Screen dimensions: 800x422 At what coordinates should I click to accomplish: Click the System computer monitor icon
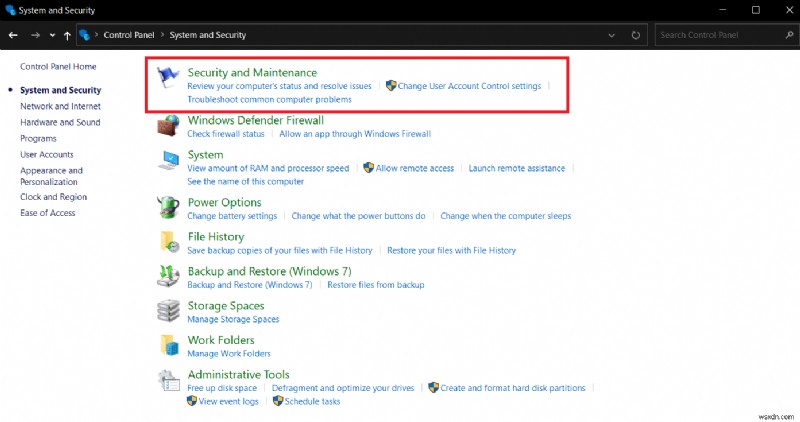pyautogui.click(x=168, y=160)
